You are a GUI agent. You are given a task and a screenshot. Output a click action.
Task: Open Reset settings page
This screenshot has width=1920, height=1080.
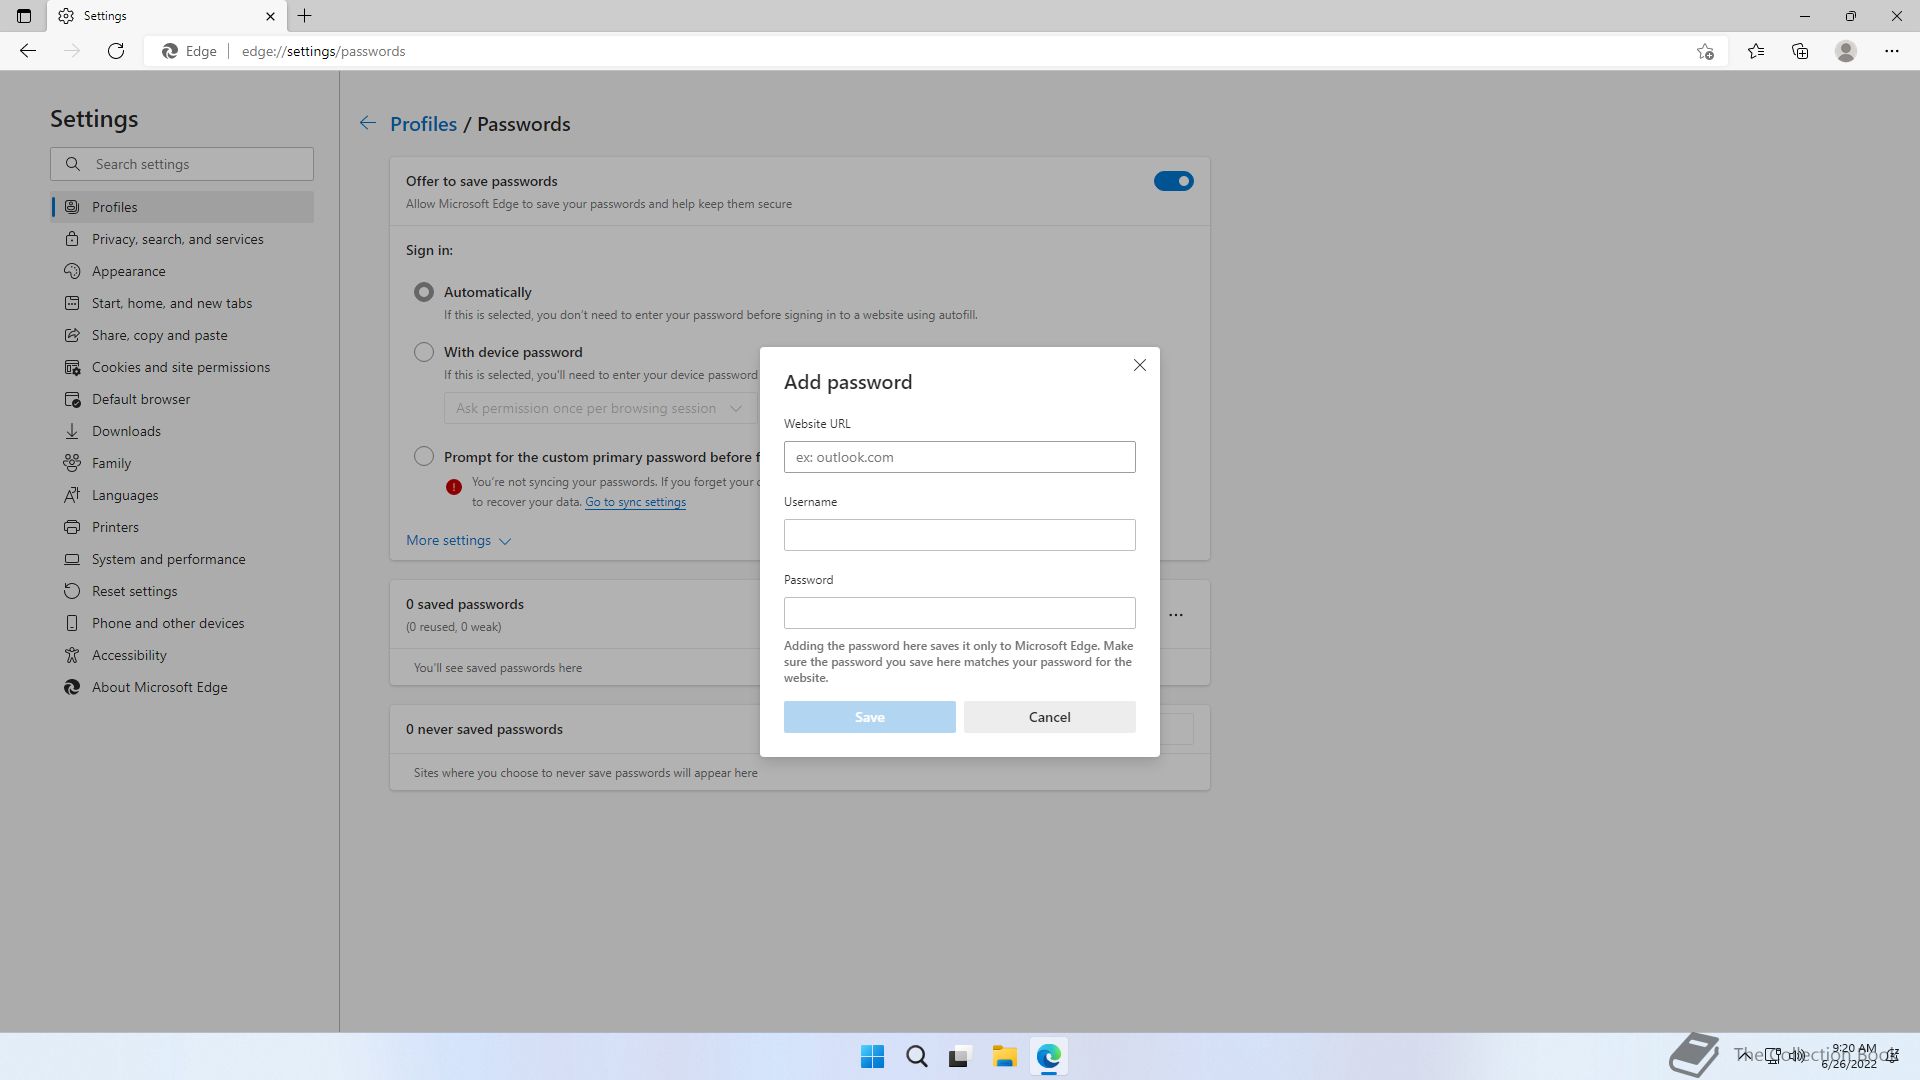(x=182, y=591)
